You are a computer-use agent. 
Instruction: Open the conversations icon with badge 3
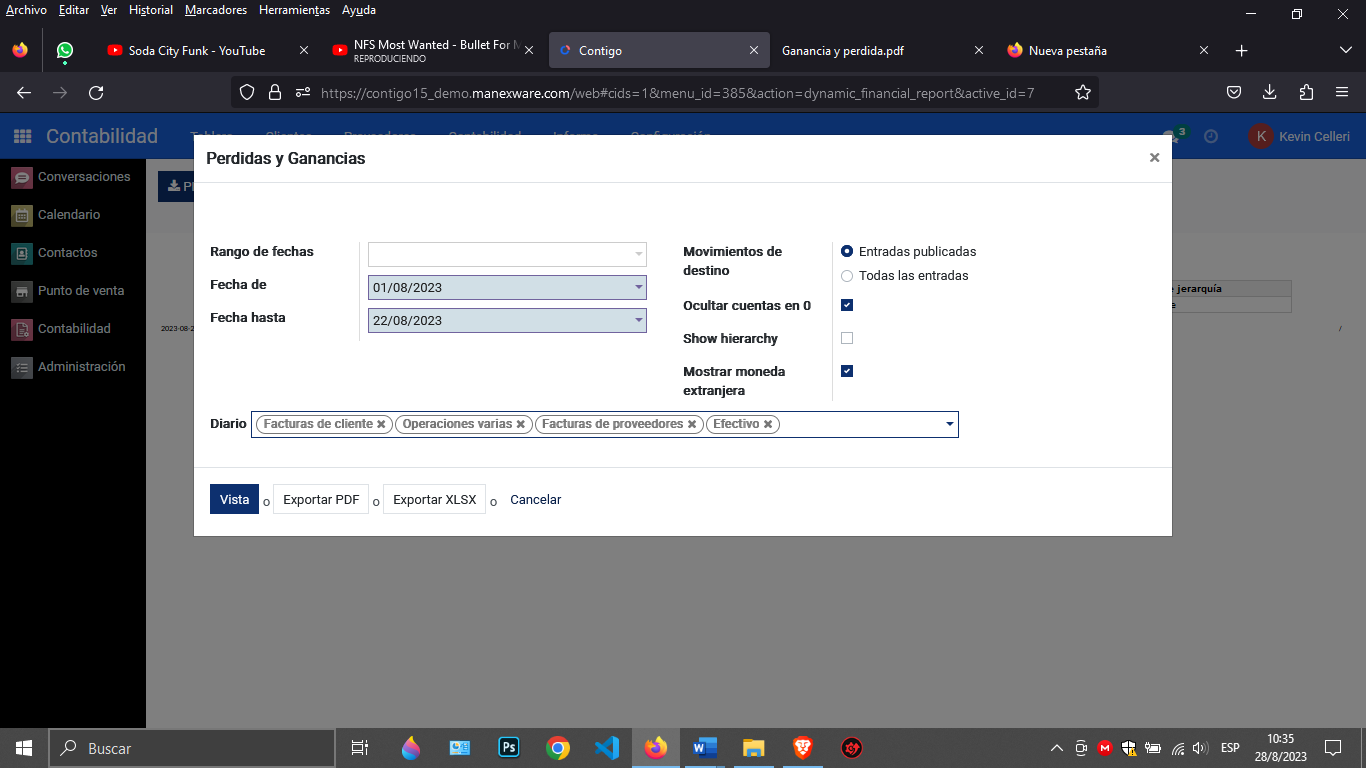pos(1172,135)
